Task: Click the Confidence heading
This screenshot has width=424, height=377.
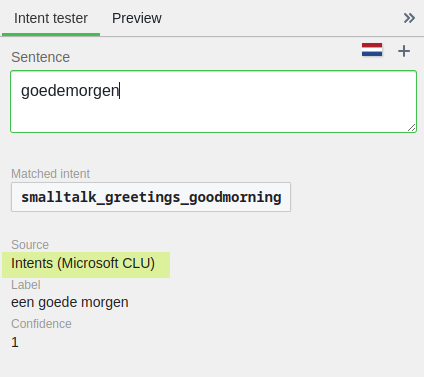Action: tap(41, 324)
